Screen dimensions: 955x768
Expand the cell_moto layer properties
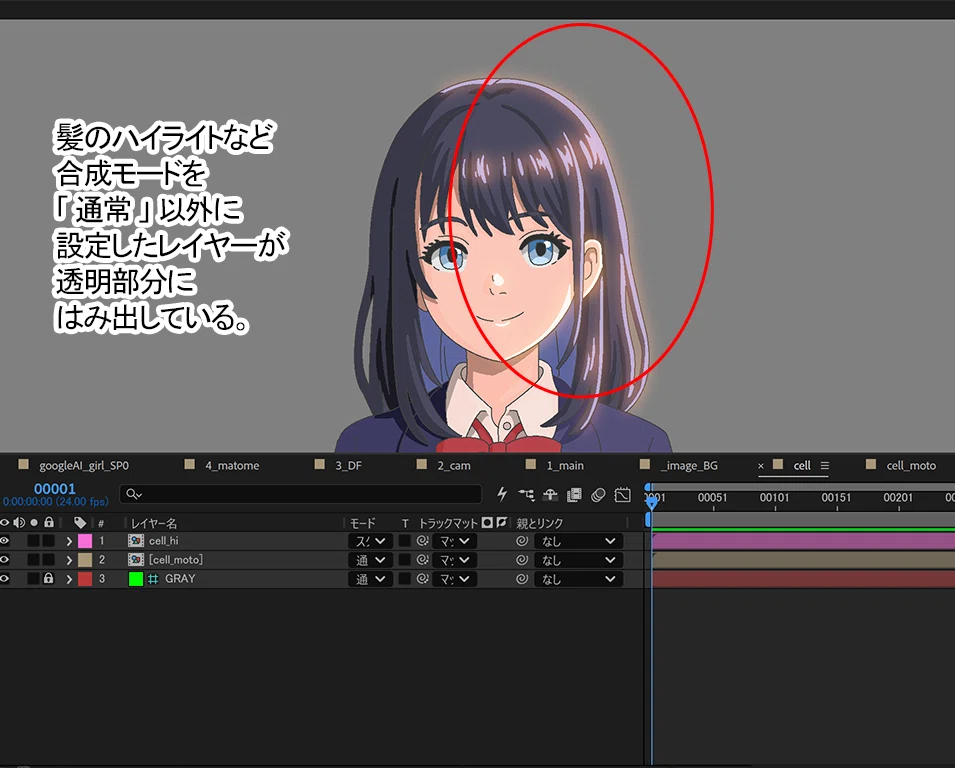click(x=69, y=560)
